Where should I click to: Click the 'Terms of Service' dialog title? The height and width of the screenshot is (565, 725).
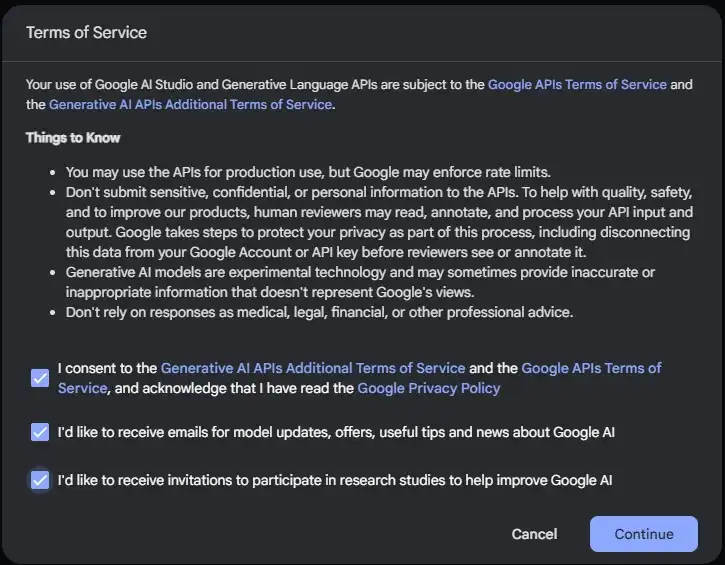coord(86,32)
